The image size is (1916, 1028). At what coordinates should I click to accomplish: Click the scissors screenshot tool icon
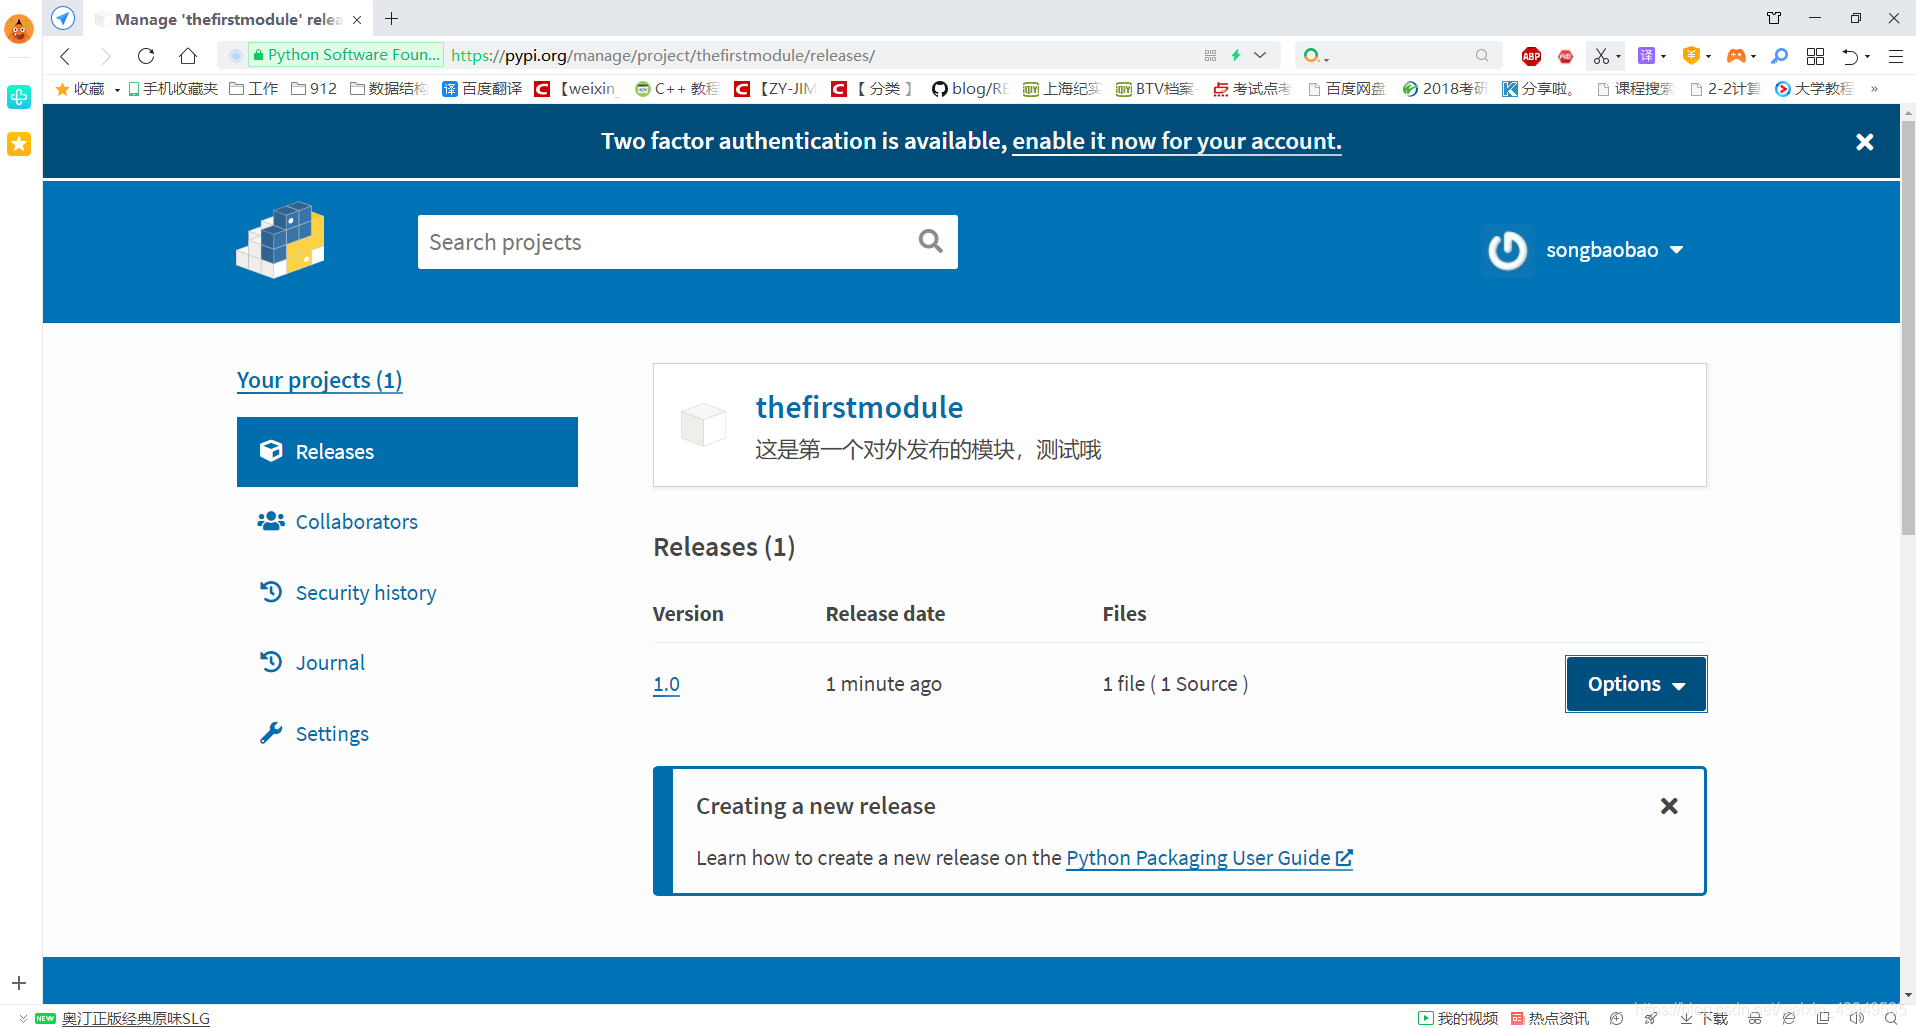pyautogui.click(x=1601, y=56)
